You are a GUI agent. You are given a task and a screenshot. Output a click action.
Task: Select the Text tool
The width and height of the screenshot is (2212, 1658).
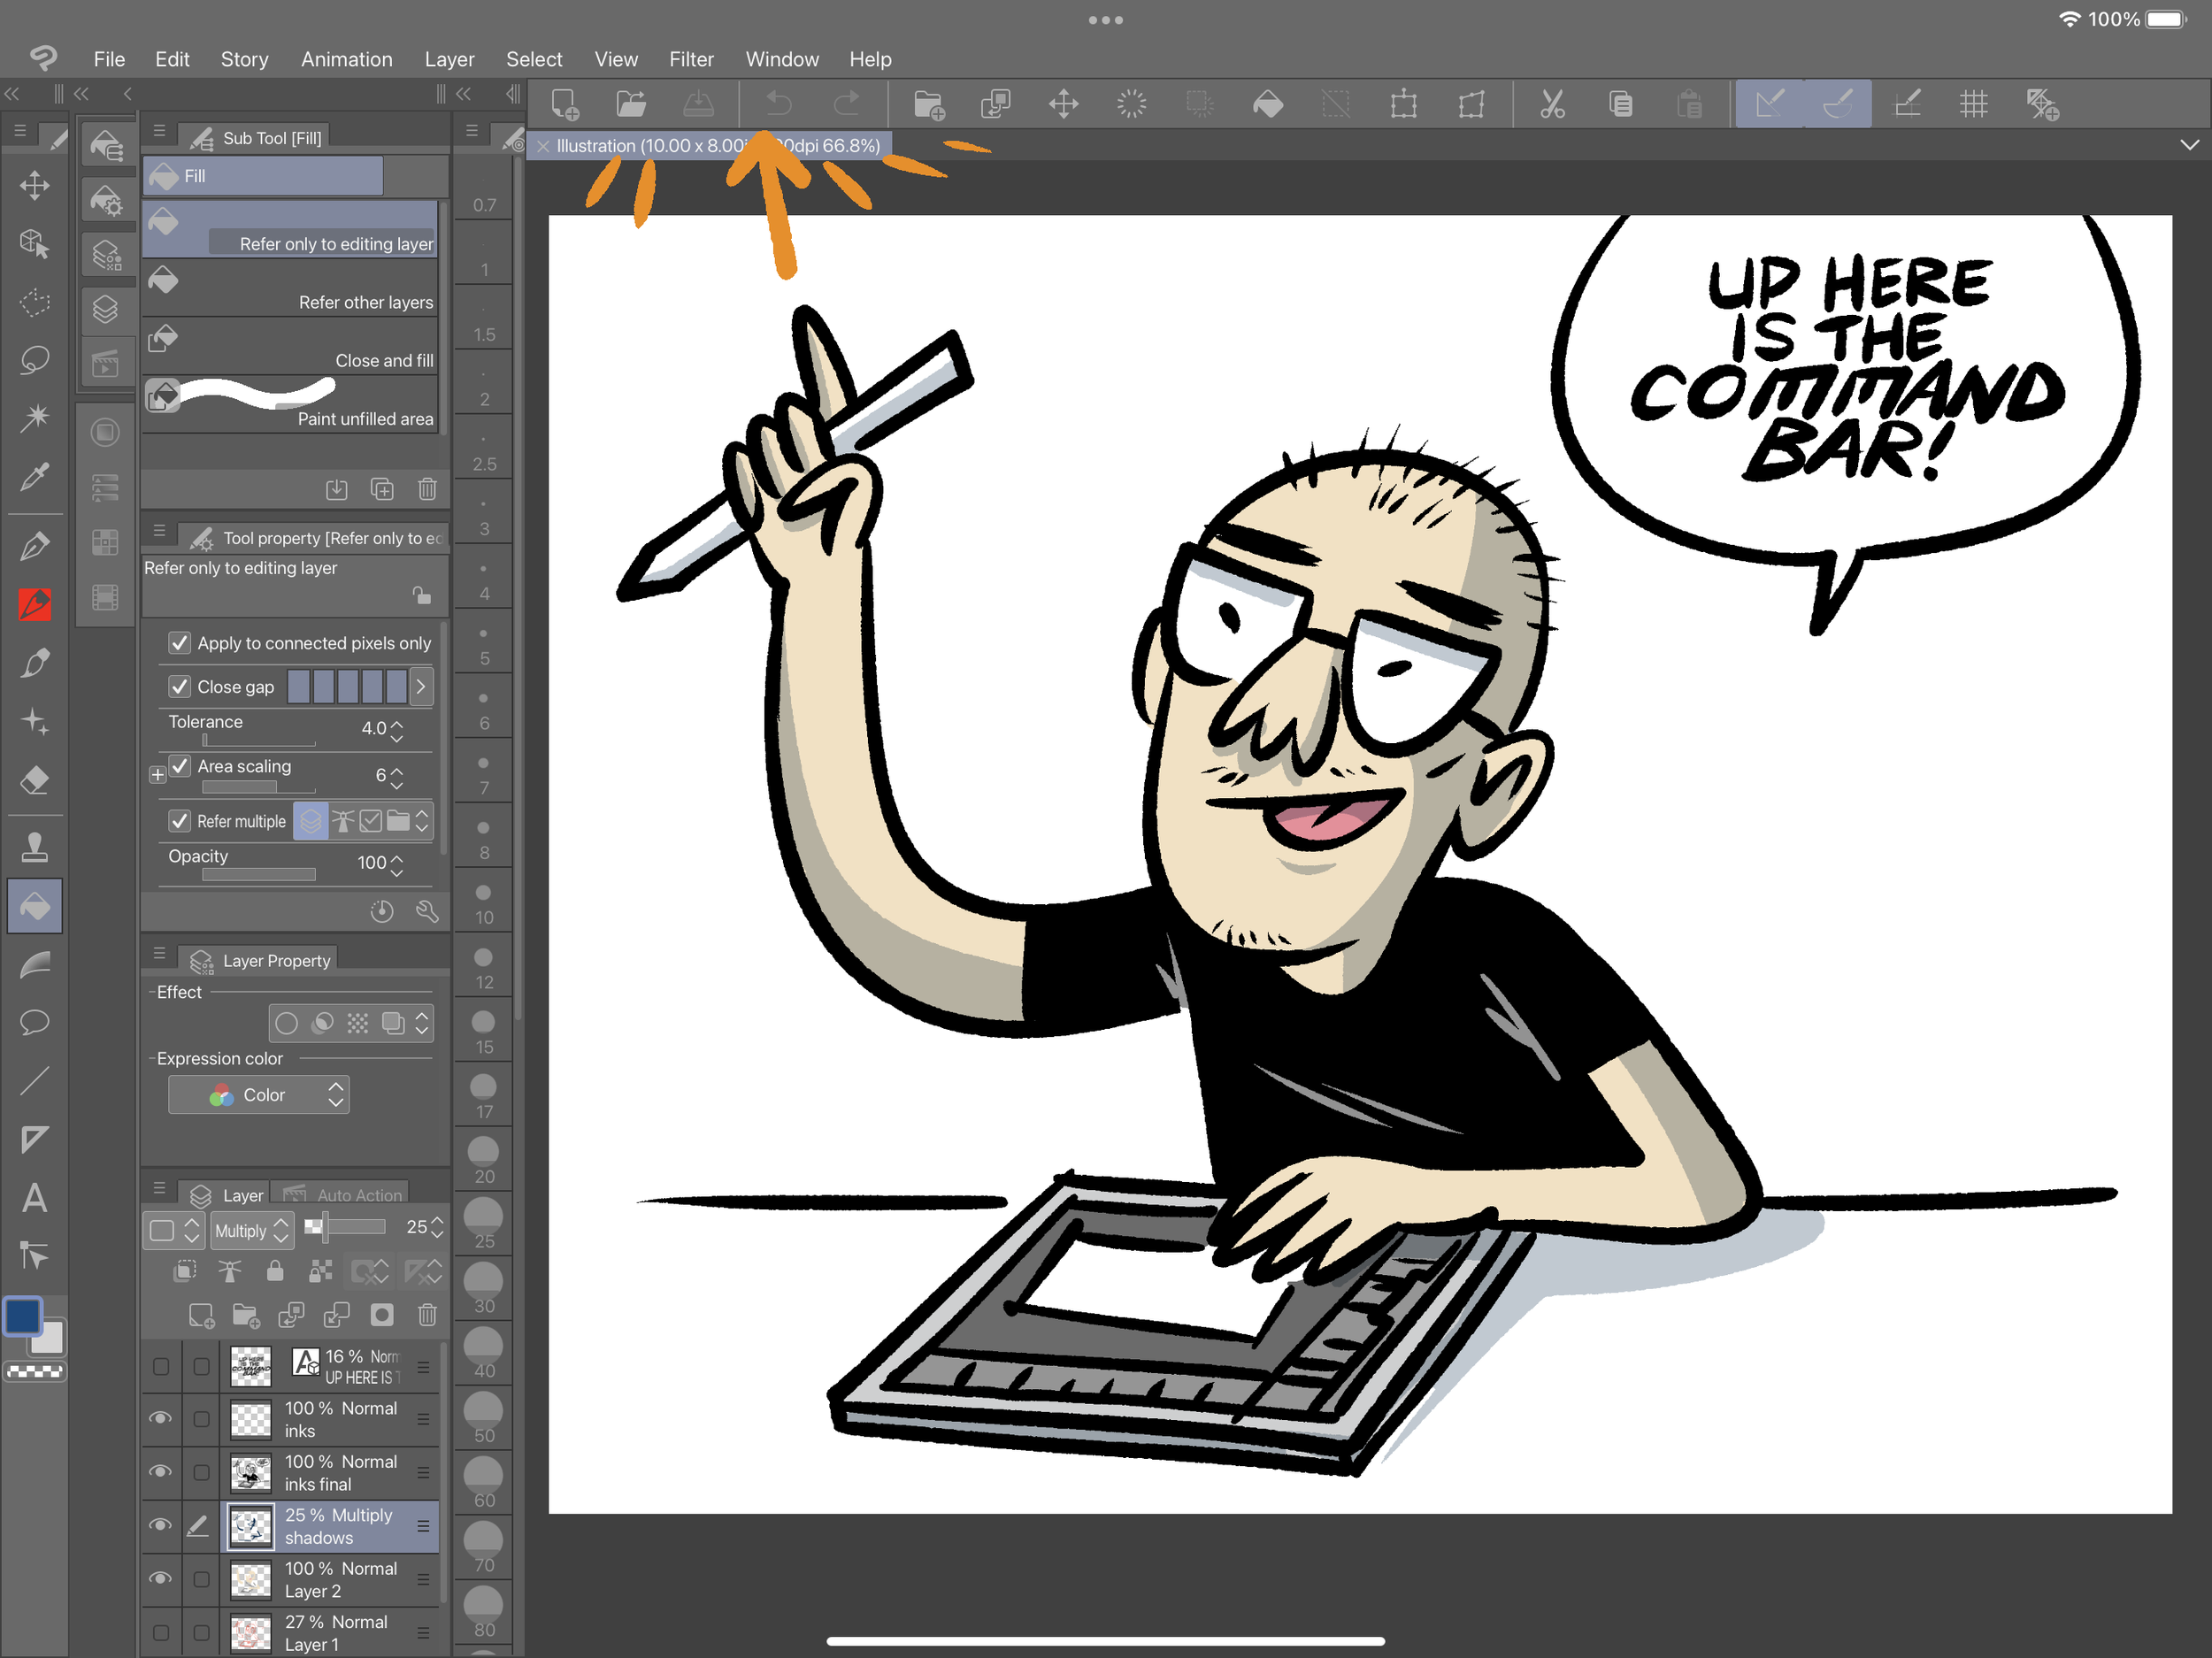35,1197
